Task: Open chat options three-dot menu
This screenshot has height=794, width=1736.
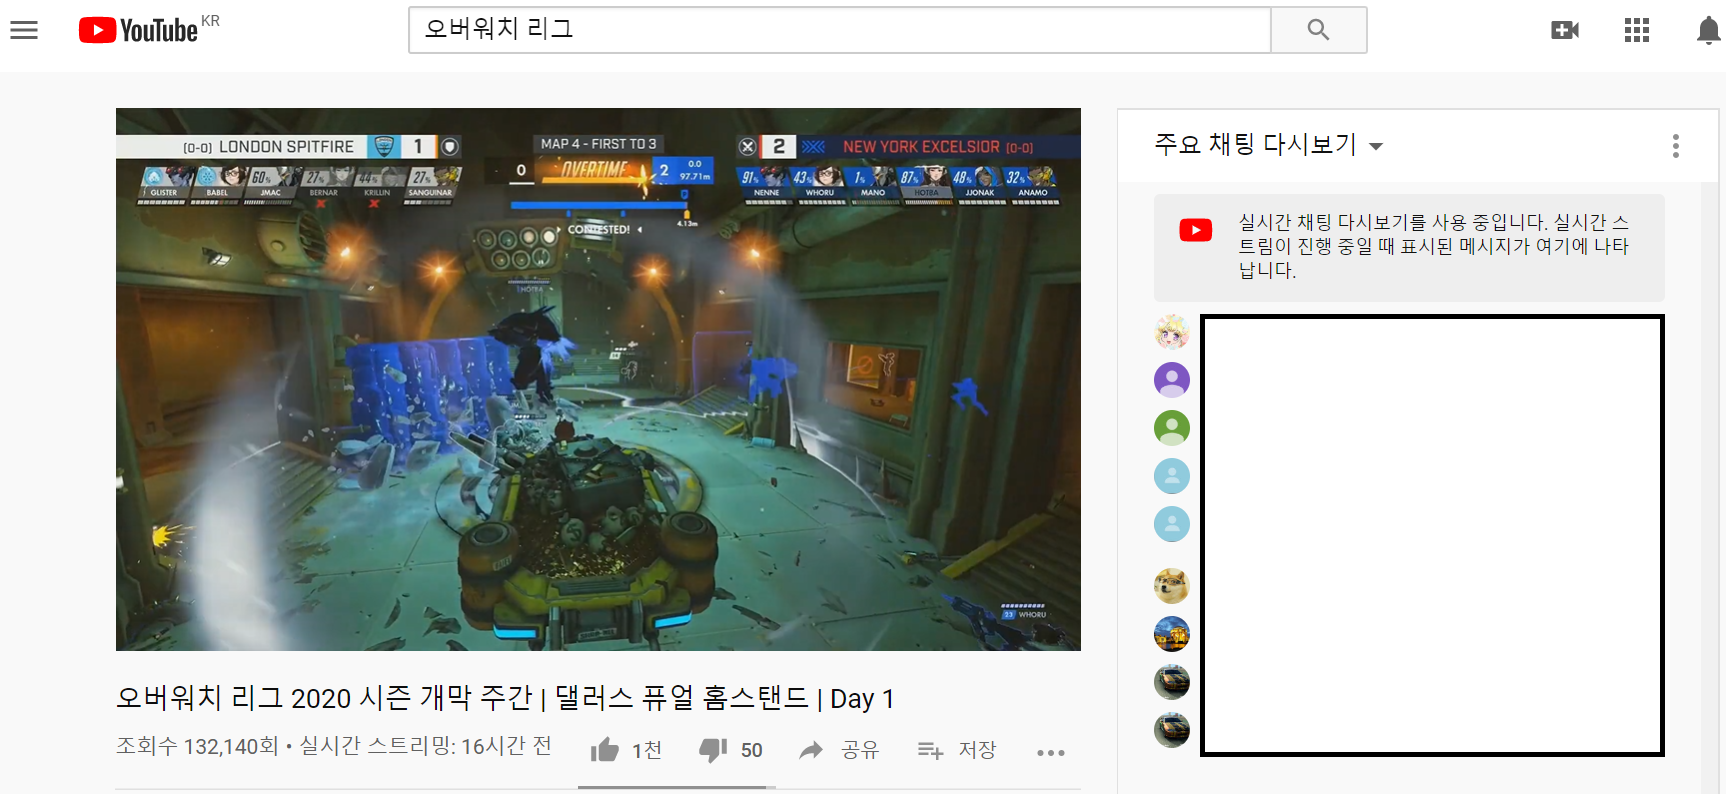Action: (1676, 146)
